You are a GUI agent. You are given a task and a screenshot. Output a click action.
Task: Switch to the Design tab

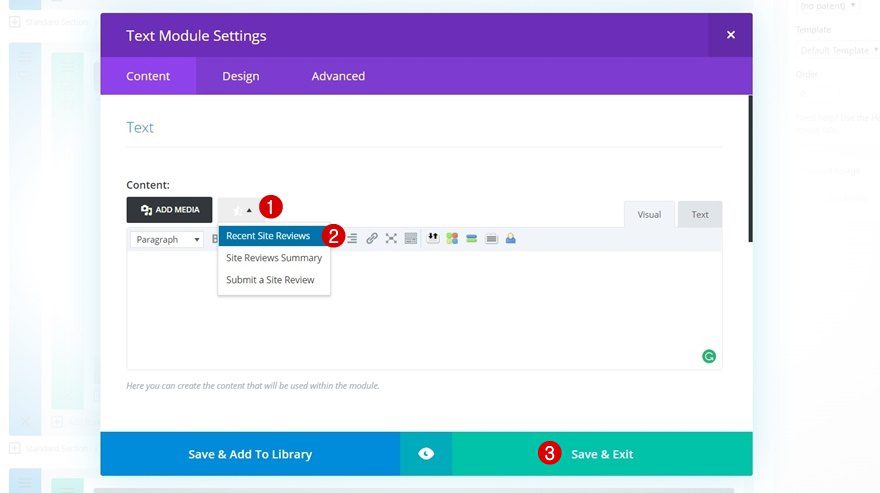click(x=240, y=76)
